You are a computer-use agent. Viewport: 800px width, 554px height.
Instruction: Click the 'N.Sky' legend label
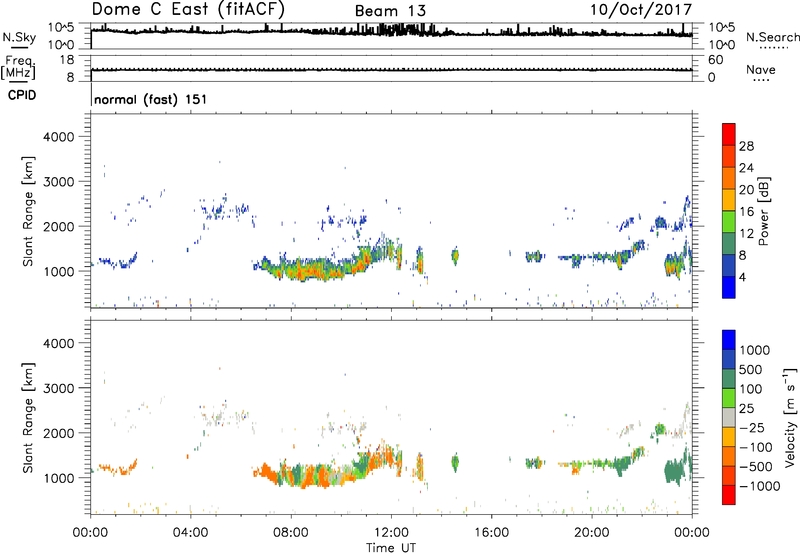[x=19, y=37]
